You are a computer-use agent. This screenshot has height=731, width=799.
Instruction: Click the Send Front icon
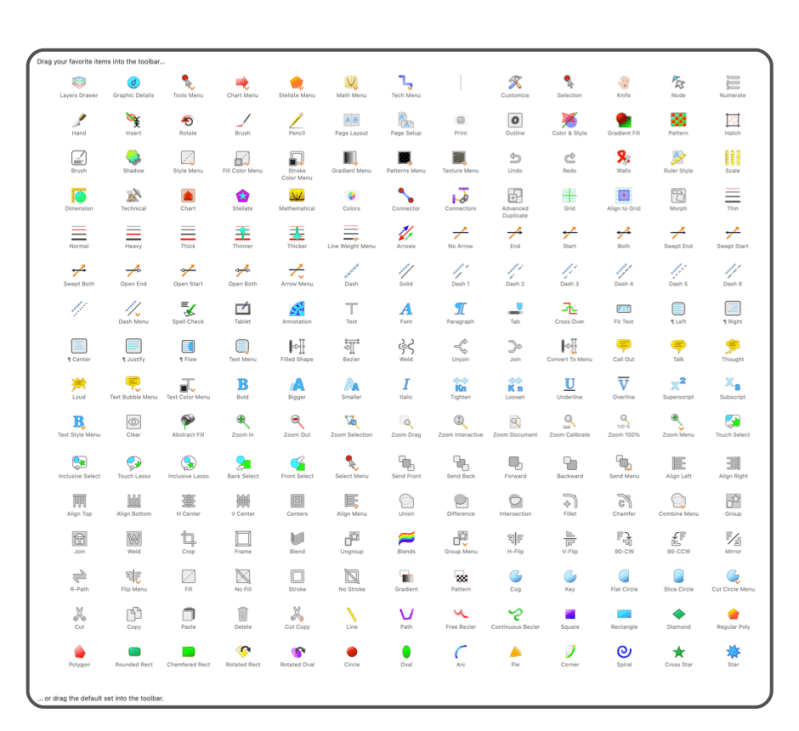click(406, 463)
